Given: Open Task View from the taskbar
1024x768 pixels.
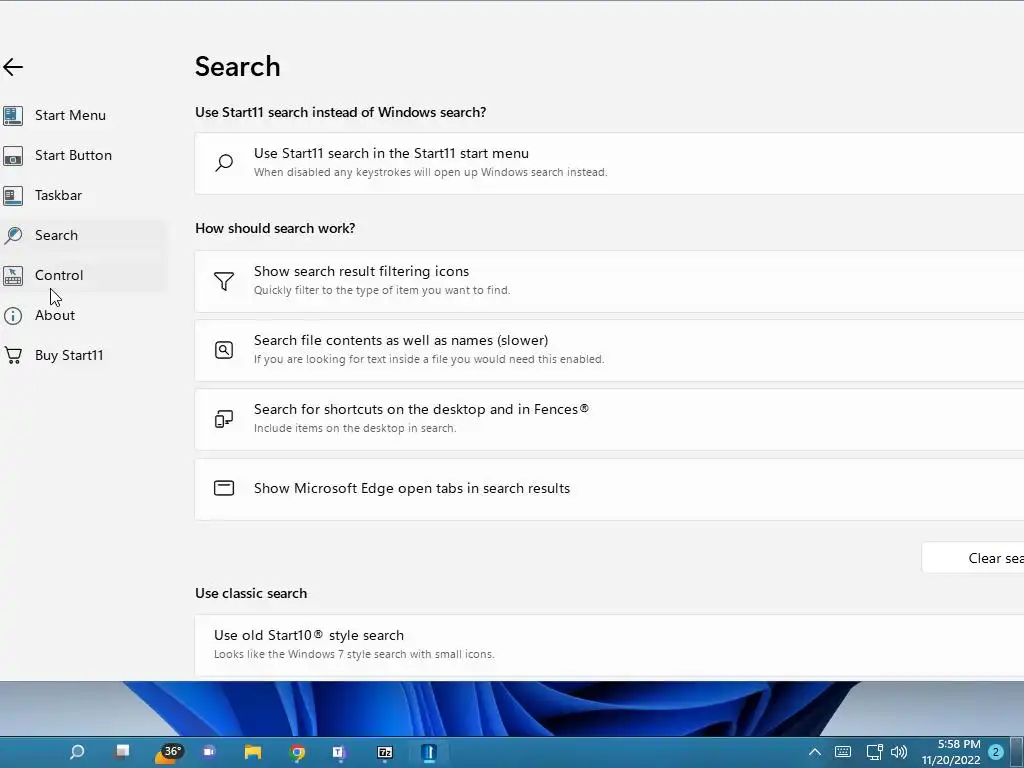Looking at the screenshot, I should click(x=122, y=752).
